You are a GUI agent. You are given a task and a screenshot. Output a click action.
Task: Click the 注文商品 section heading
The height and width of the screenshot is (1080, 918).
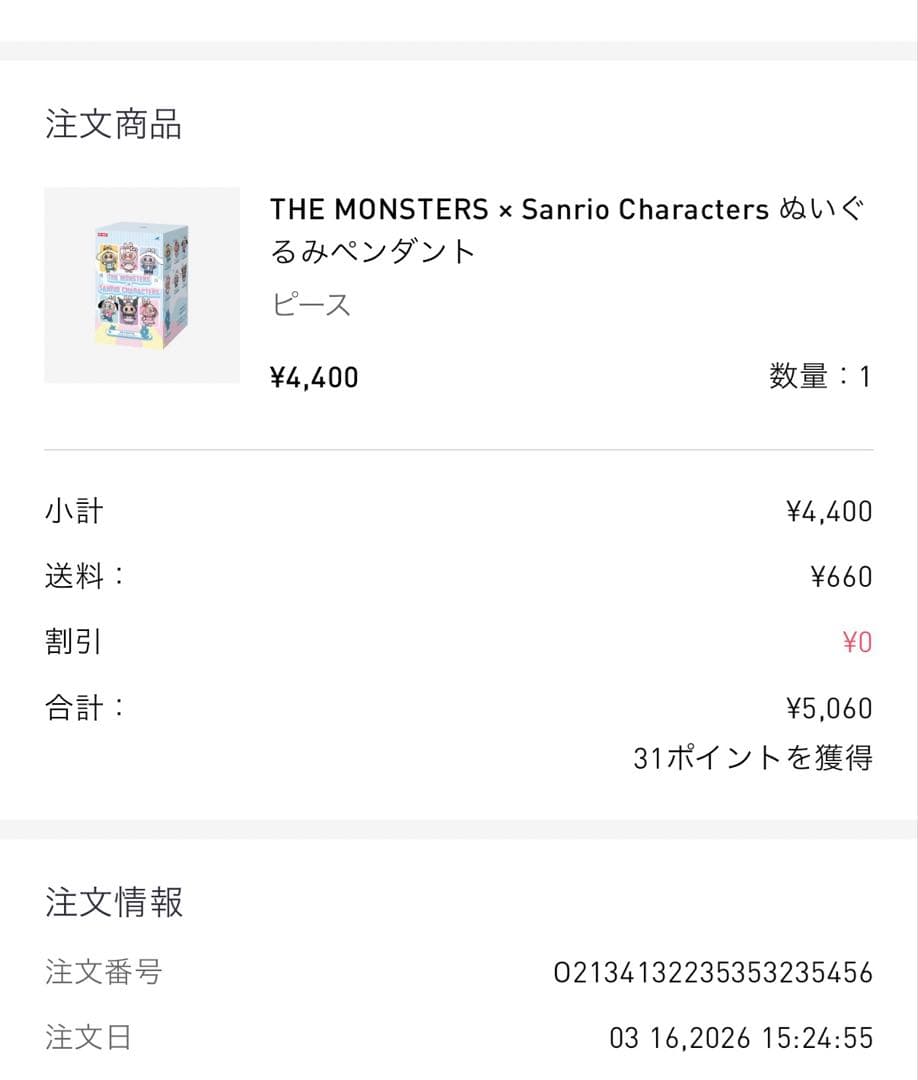(x=113, y=125)
